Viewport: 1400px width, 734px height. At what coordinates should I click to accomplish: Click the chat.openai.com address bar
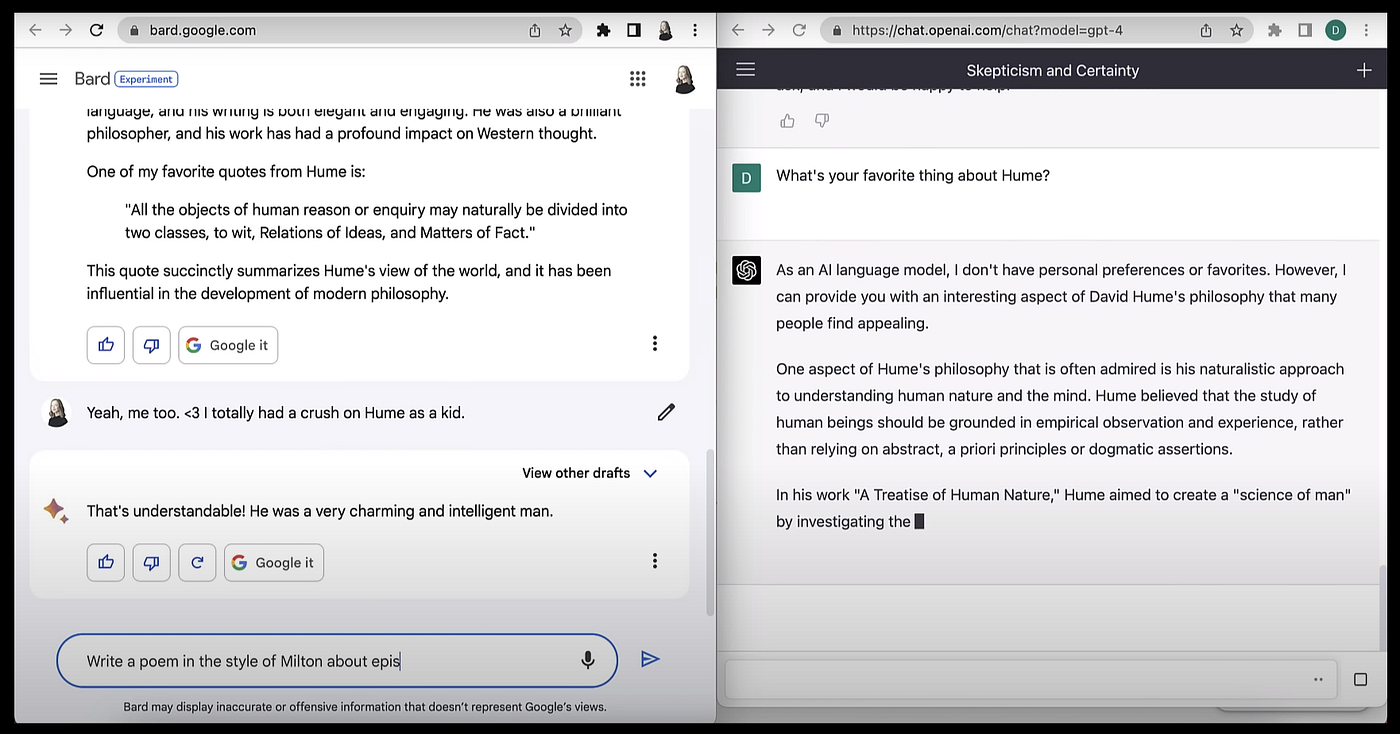tap(1036, 30)
